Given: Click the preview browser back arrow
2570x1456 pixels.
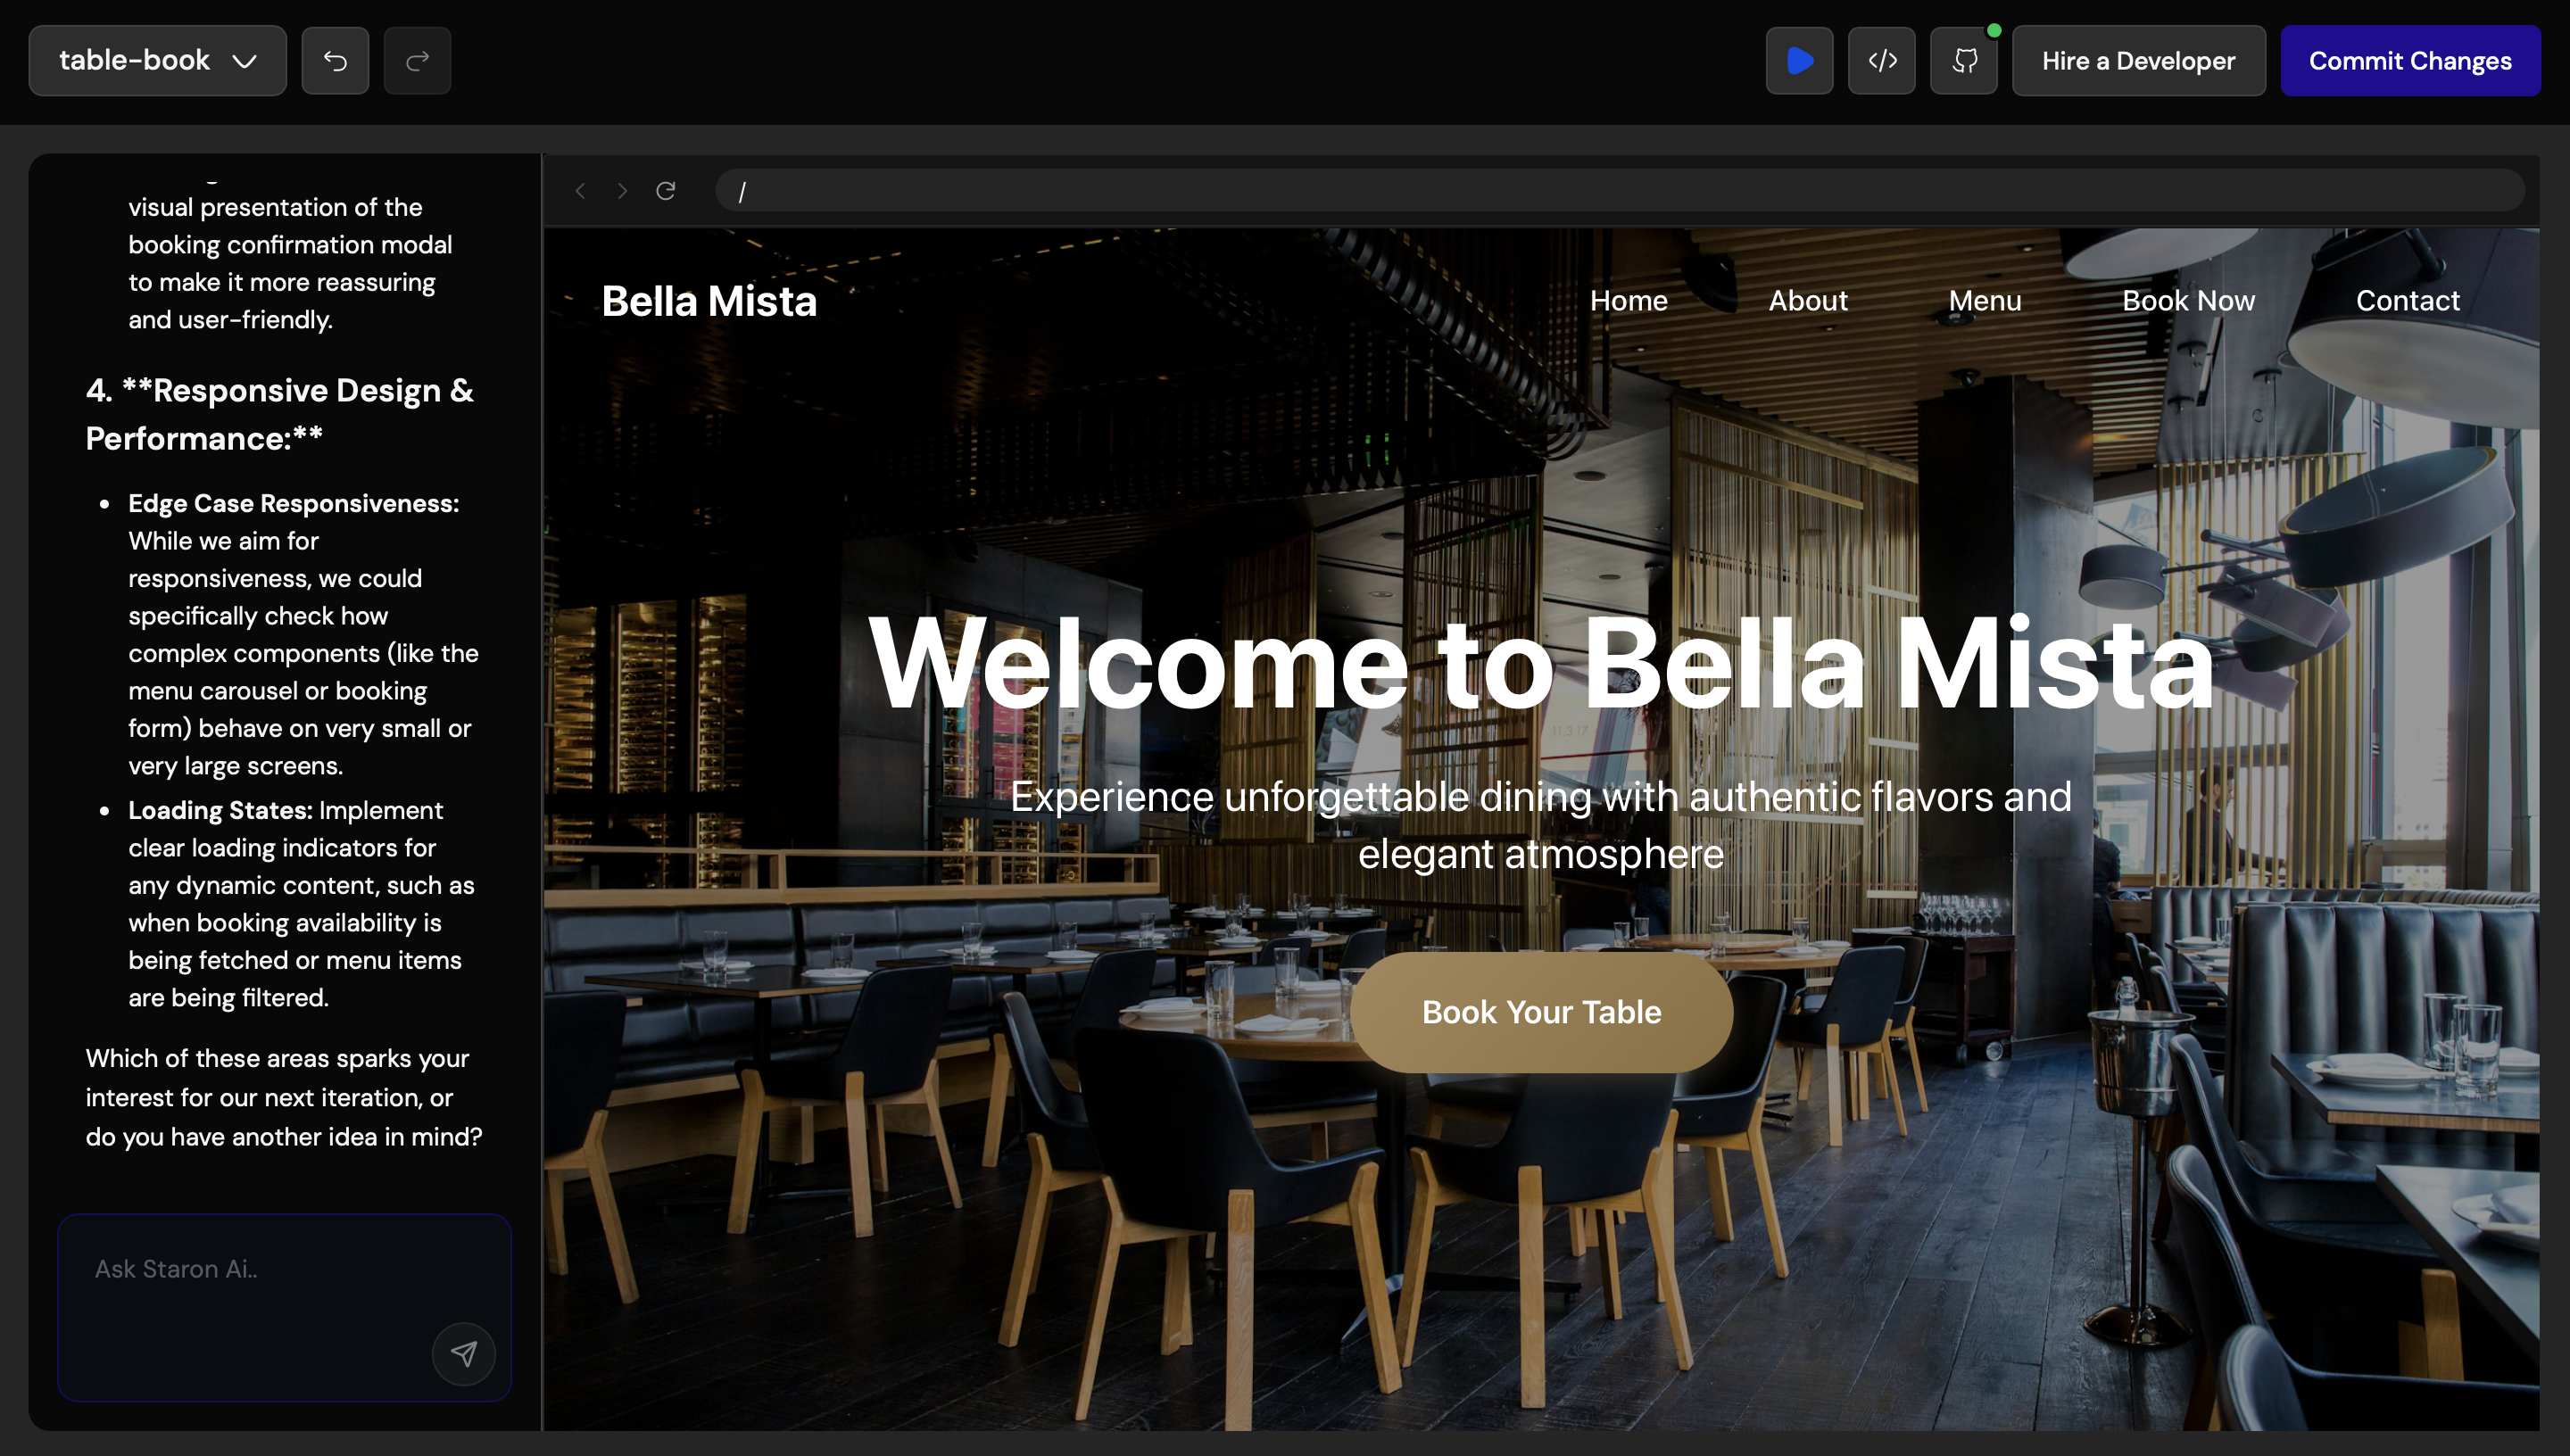Looking at the screenshot, I should [x=580, y=191].
